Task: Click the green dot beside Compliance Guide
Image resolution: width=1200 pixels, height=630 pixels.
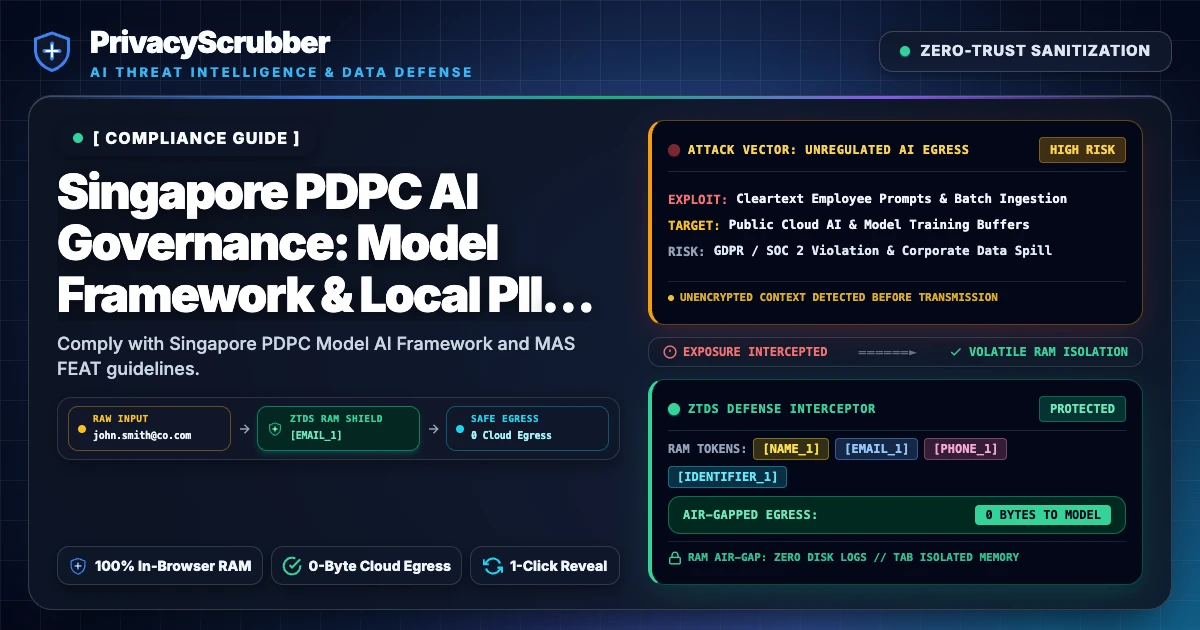Action: [78, 138]
